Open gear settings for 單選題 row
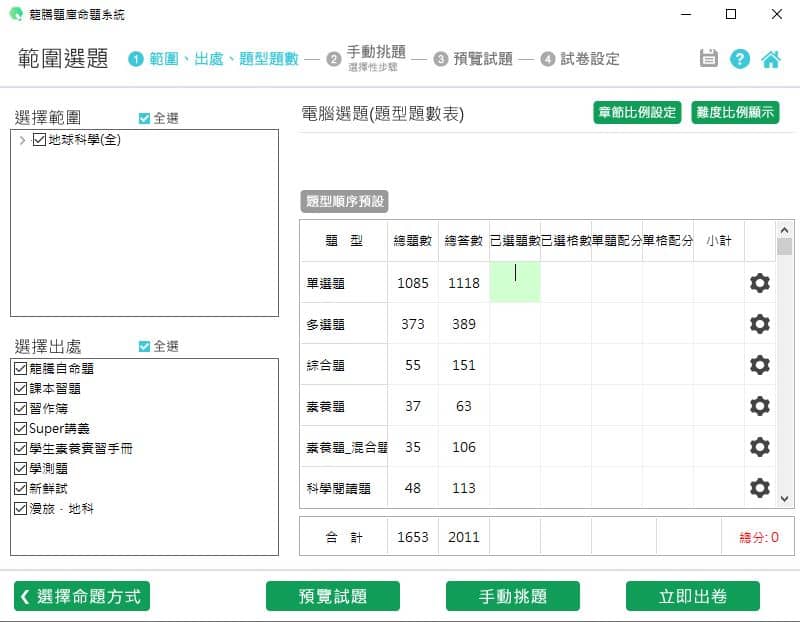Viewport: 800px width, 622px height. tap(760, 283)
